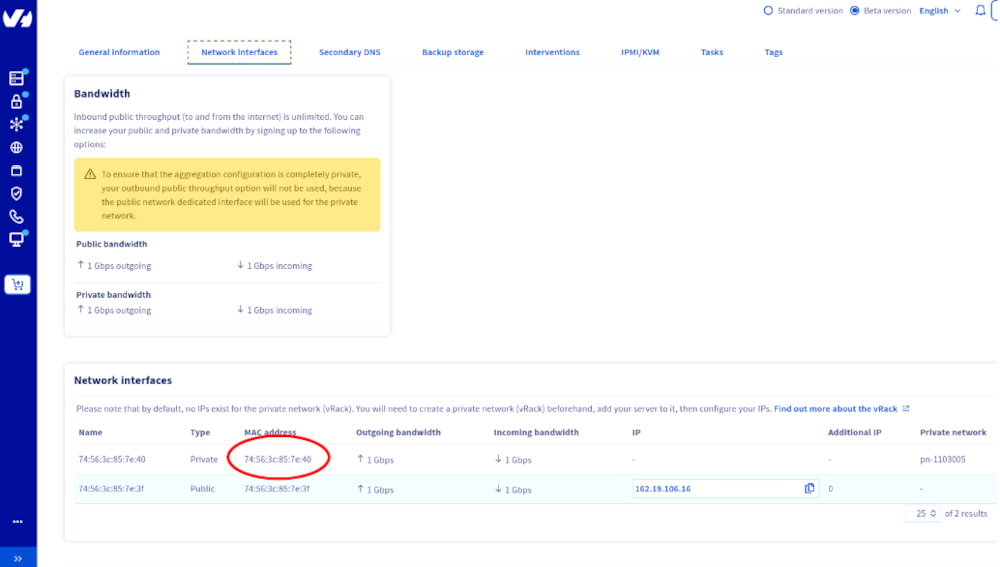Select the Beta version radio button
The image size is (1000, 567).
[854, 11]
